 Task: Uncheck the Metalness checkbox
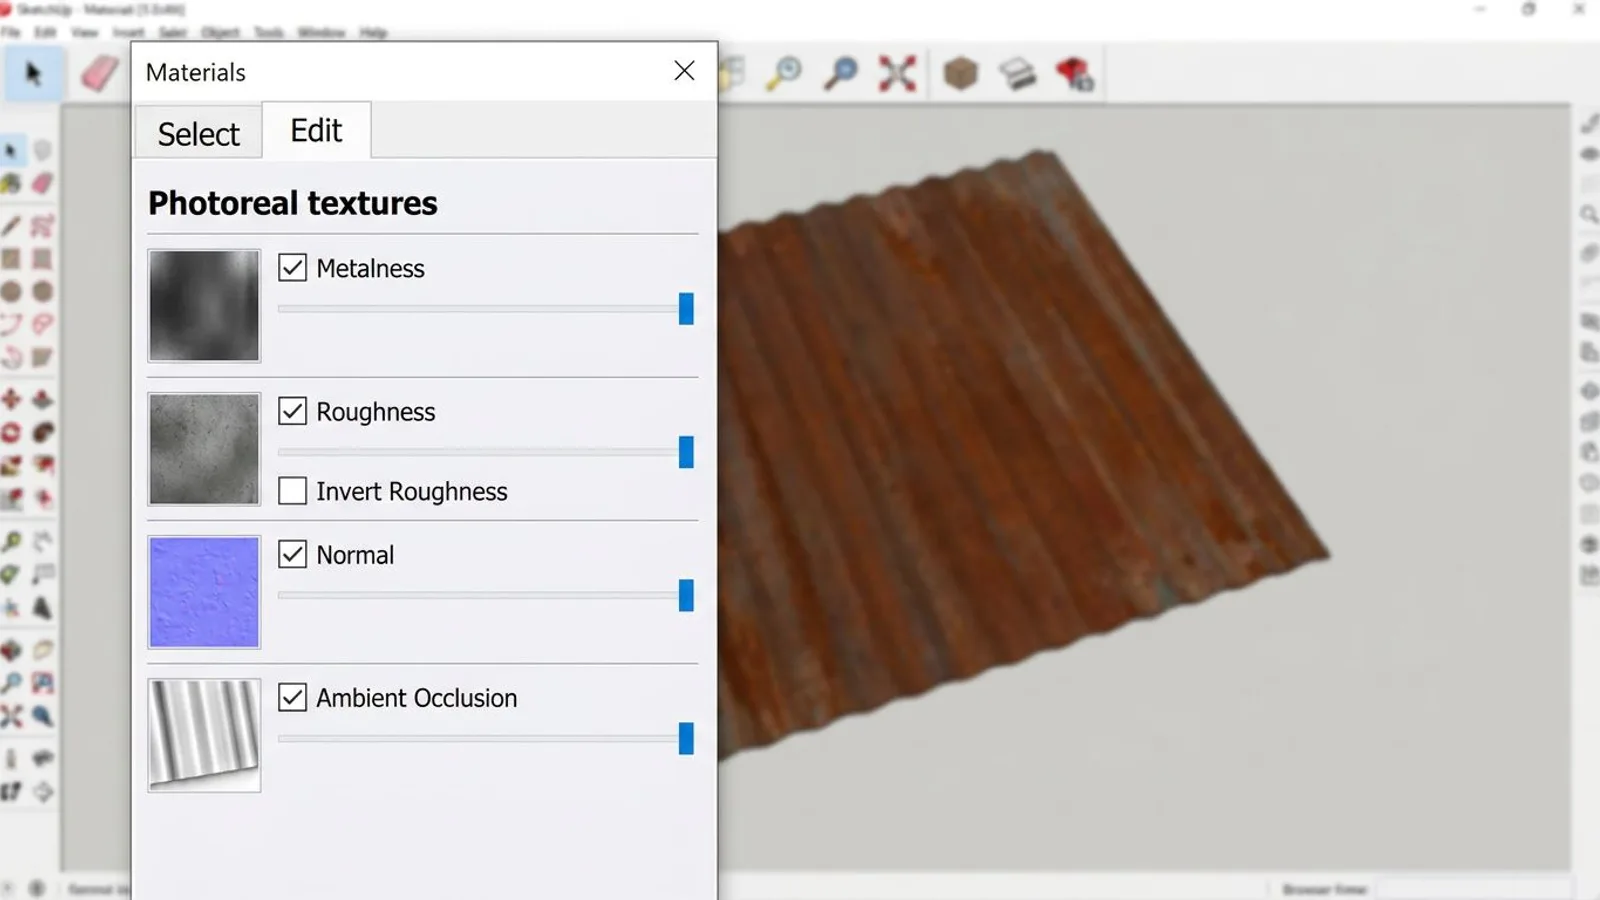click(292, 268)
